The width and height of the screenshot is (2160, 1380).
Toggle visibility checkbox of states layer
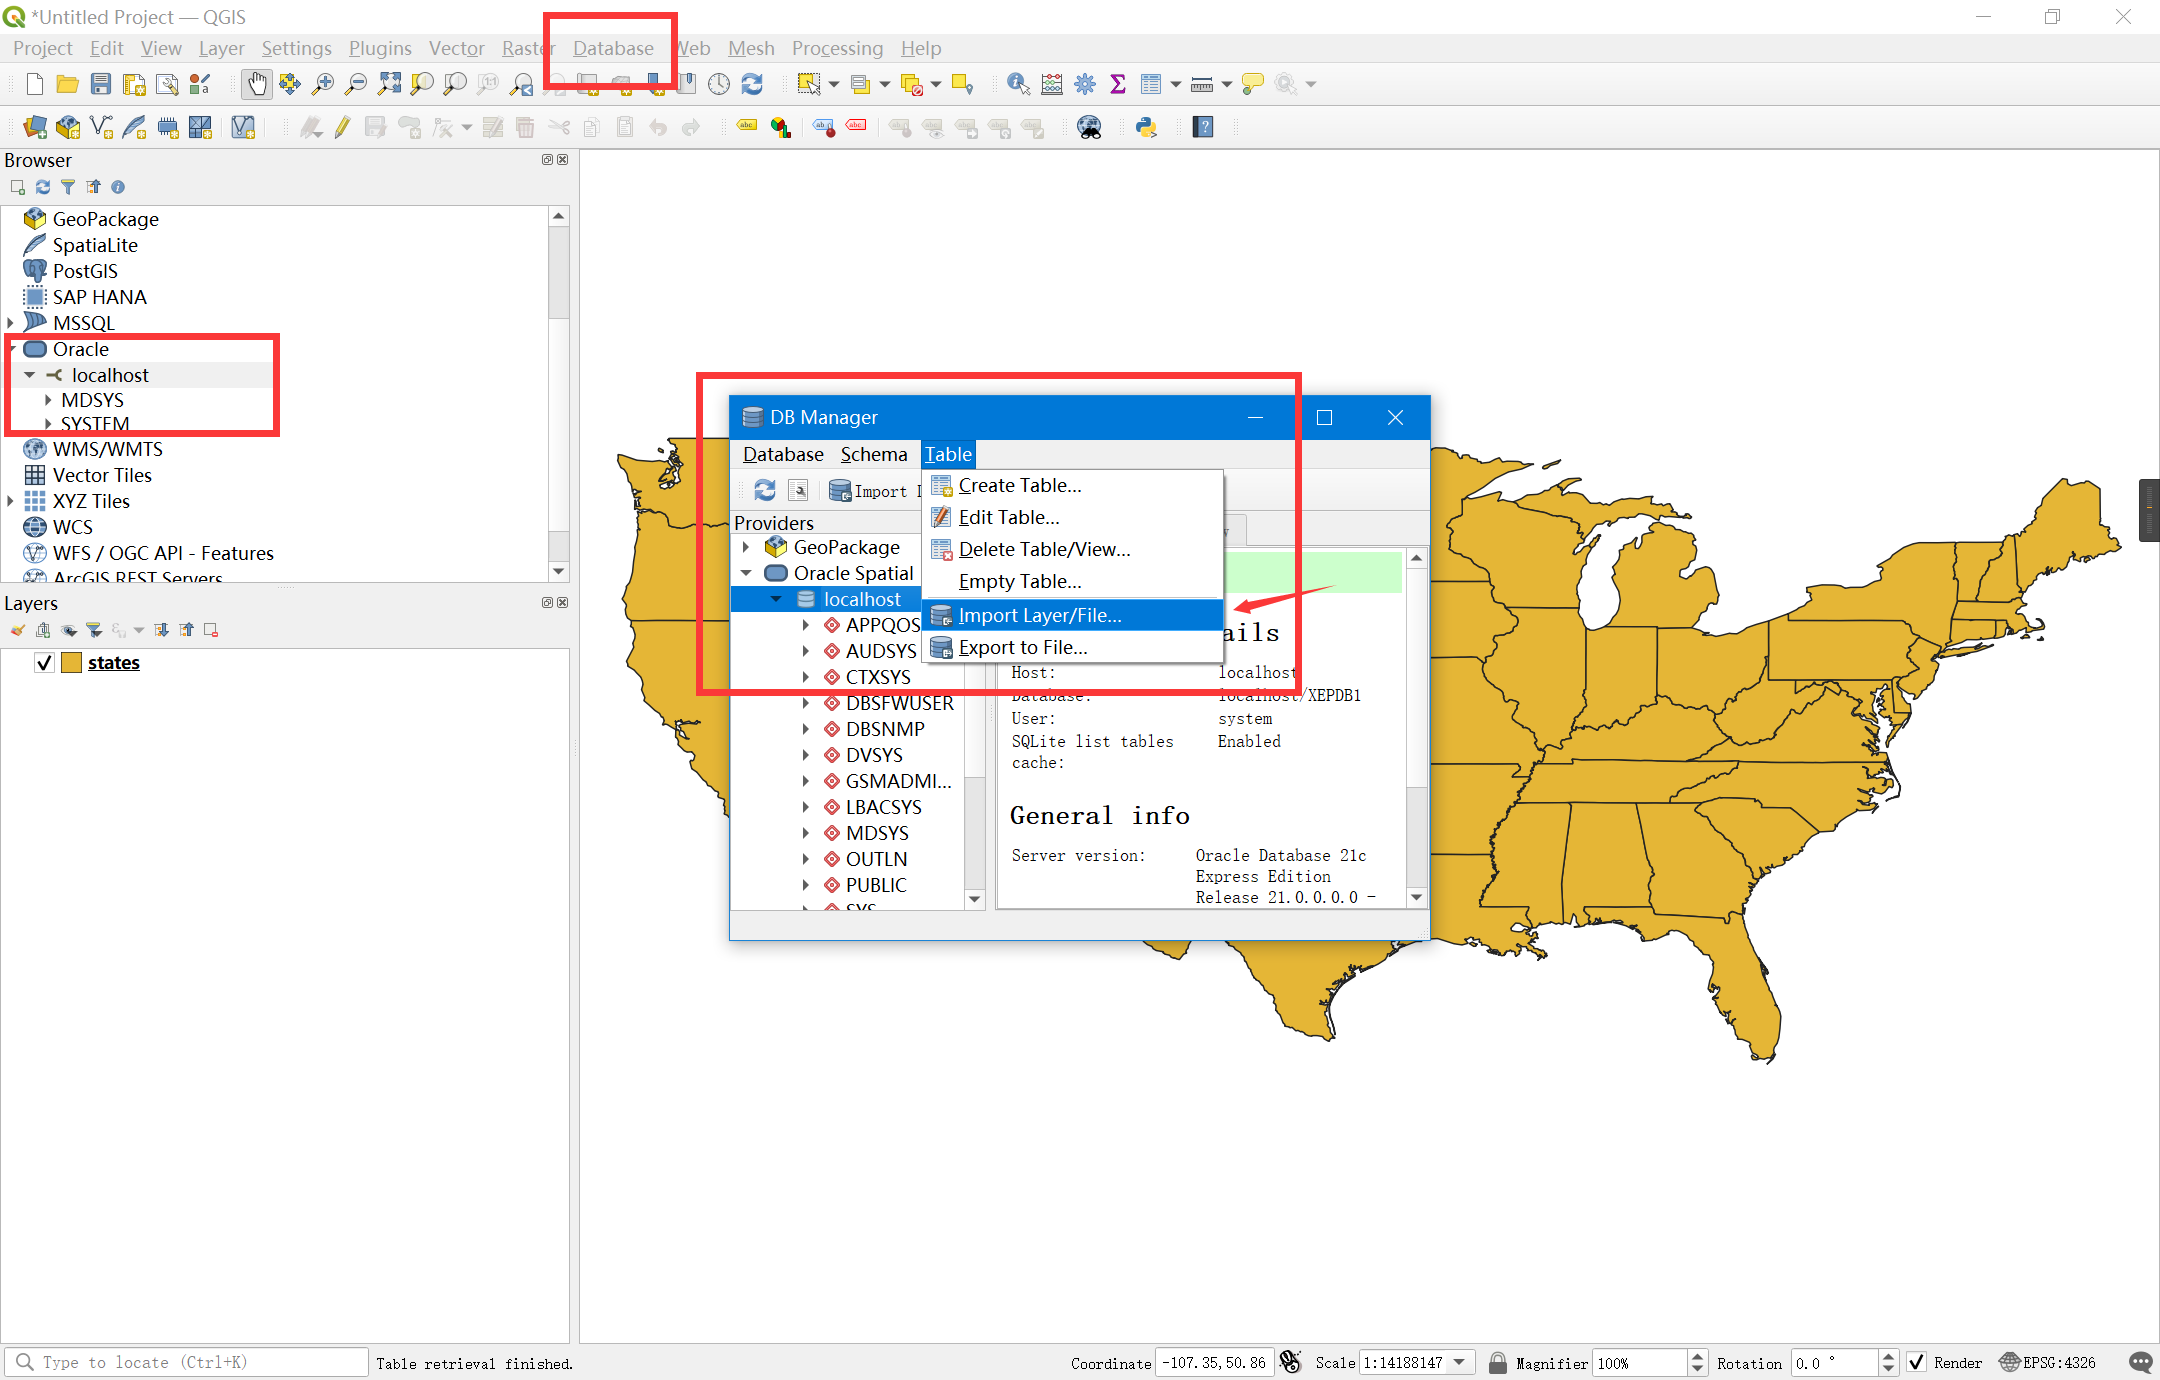tap(44, 663)
